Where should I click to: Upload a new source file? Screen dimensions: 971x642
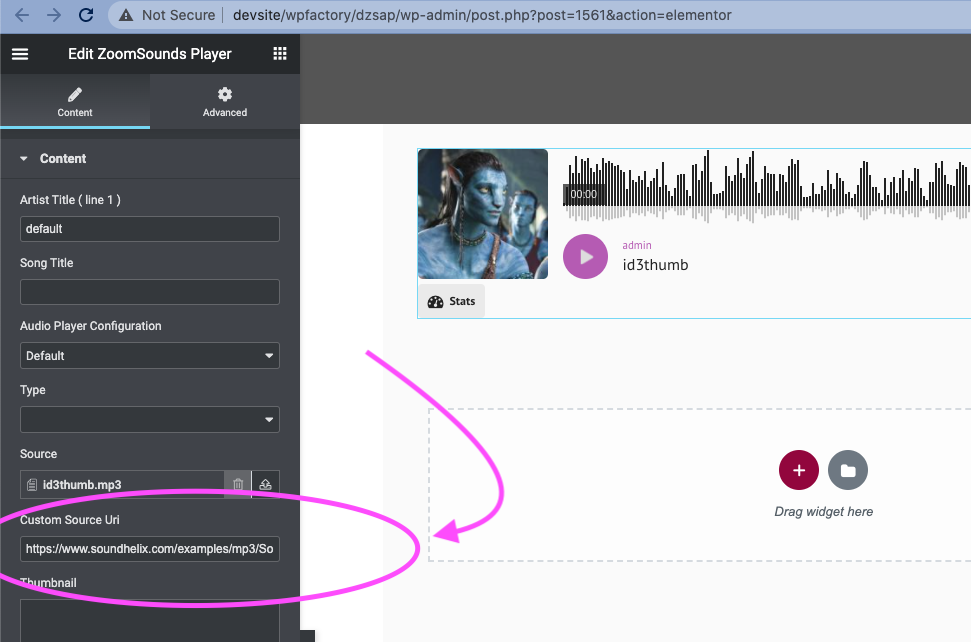coord(266,484)
